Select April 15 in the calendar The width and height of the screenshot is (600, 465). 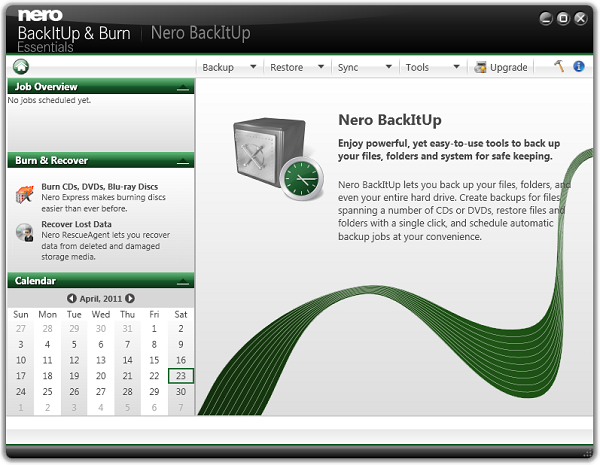coord(154,360)
